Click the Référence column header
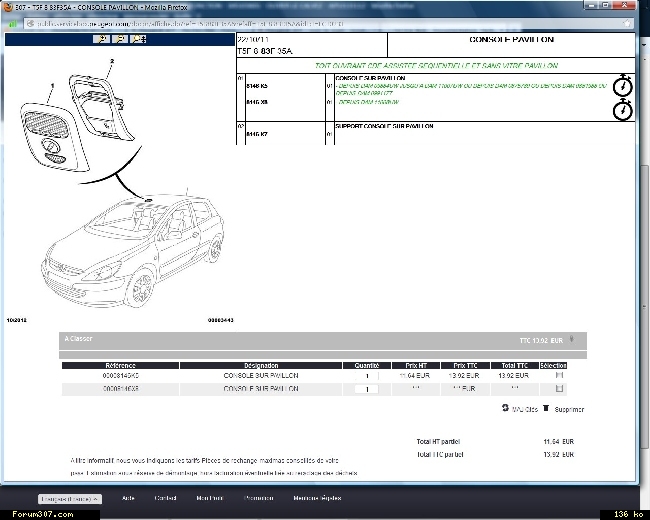This screenshot has width=650, height=520. click(x=120, y=365)
